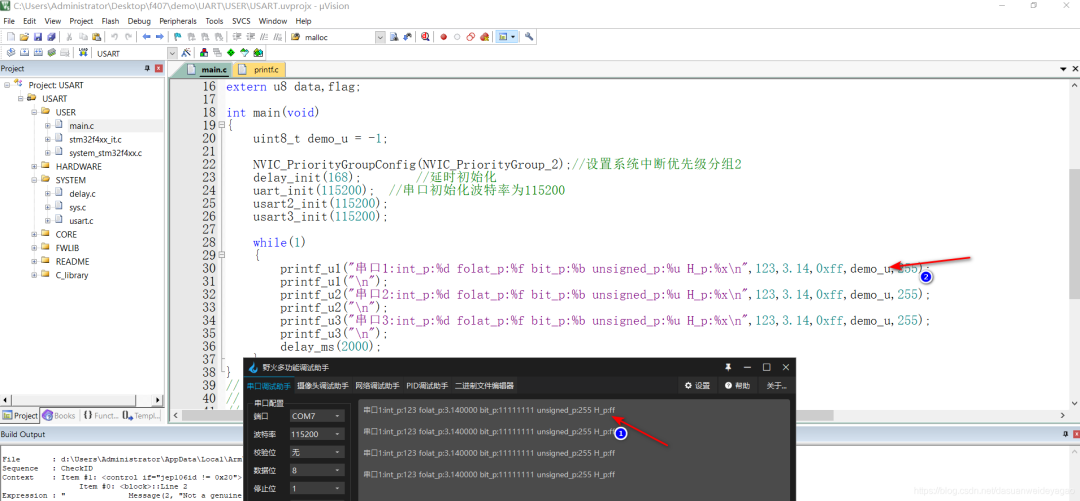The image size is (1080, 501).
Task: Save the current file via floppy icon
Action: 38,37
